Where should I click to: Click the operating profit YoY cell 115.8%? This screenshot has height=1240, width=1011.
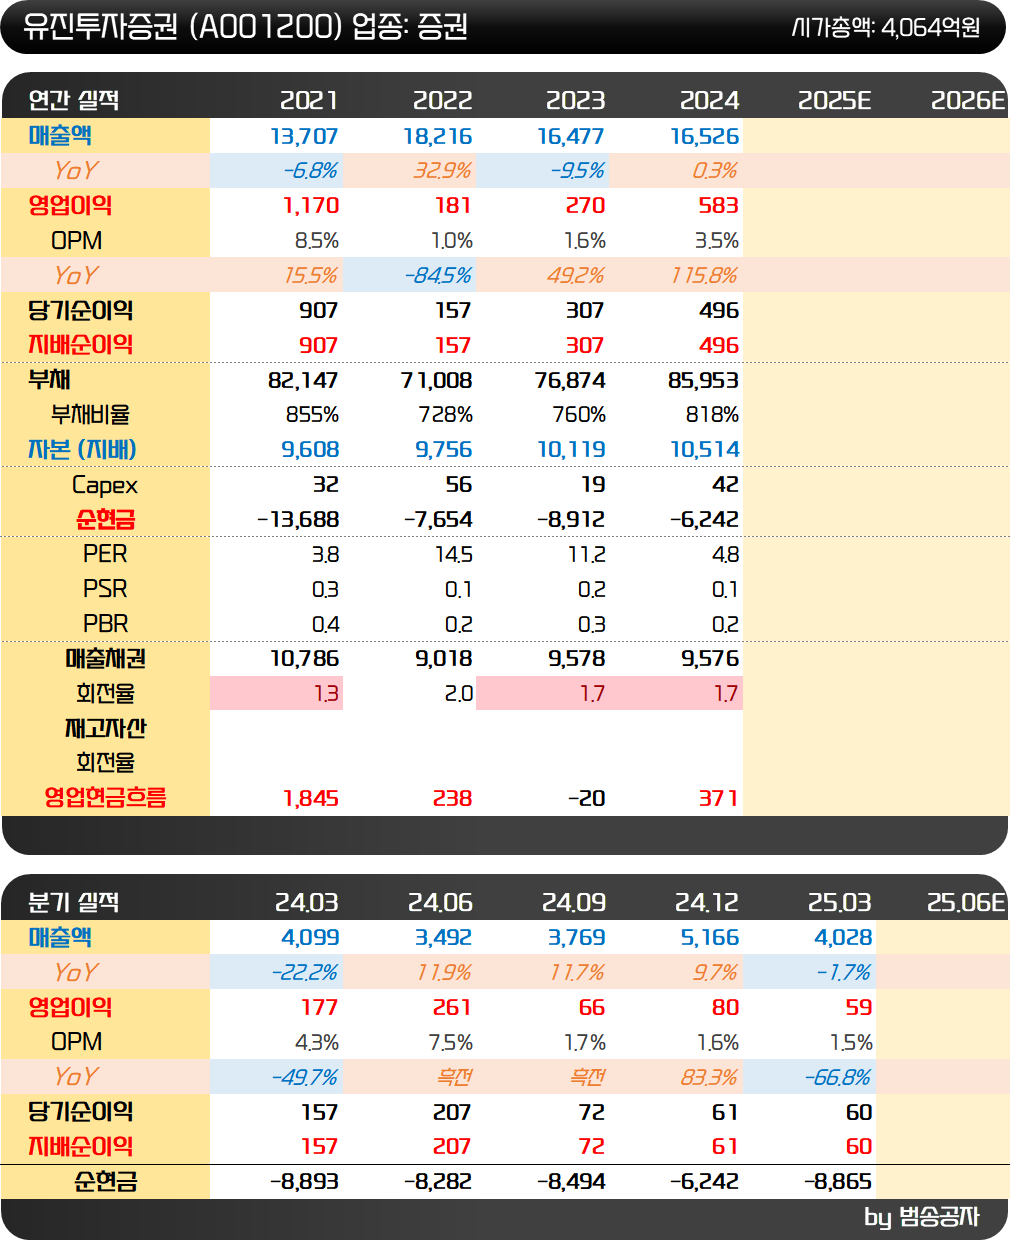click(705, 275)
